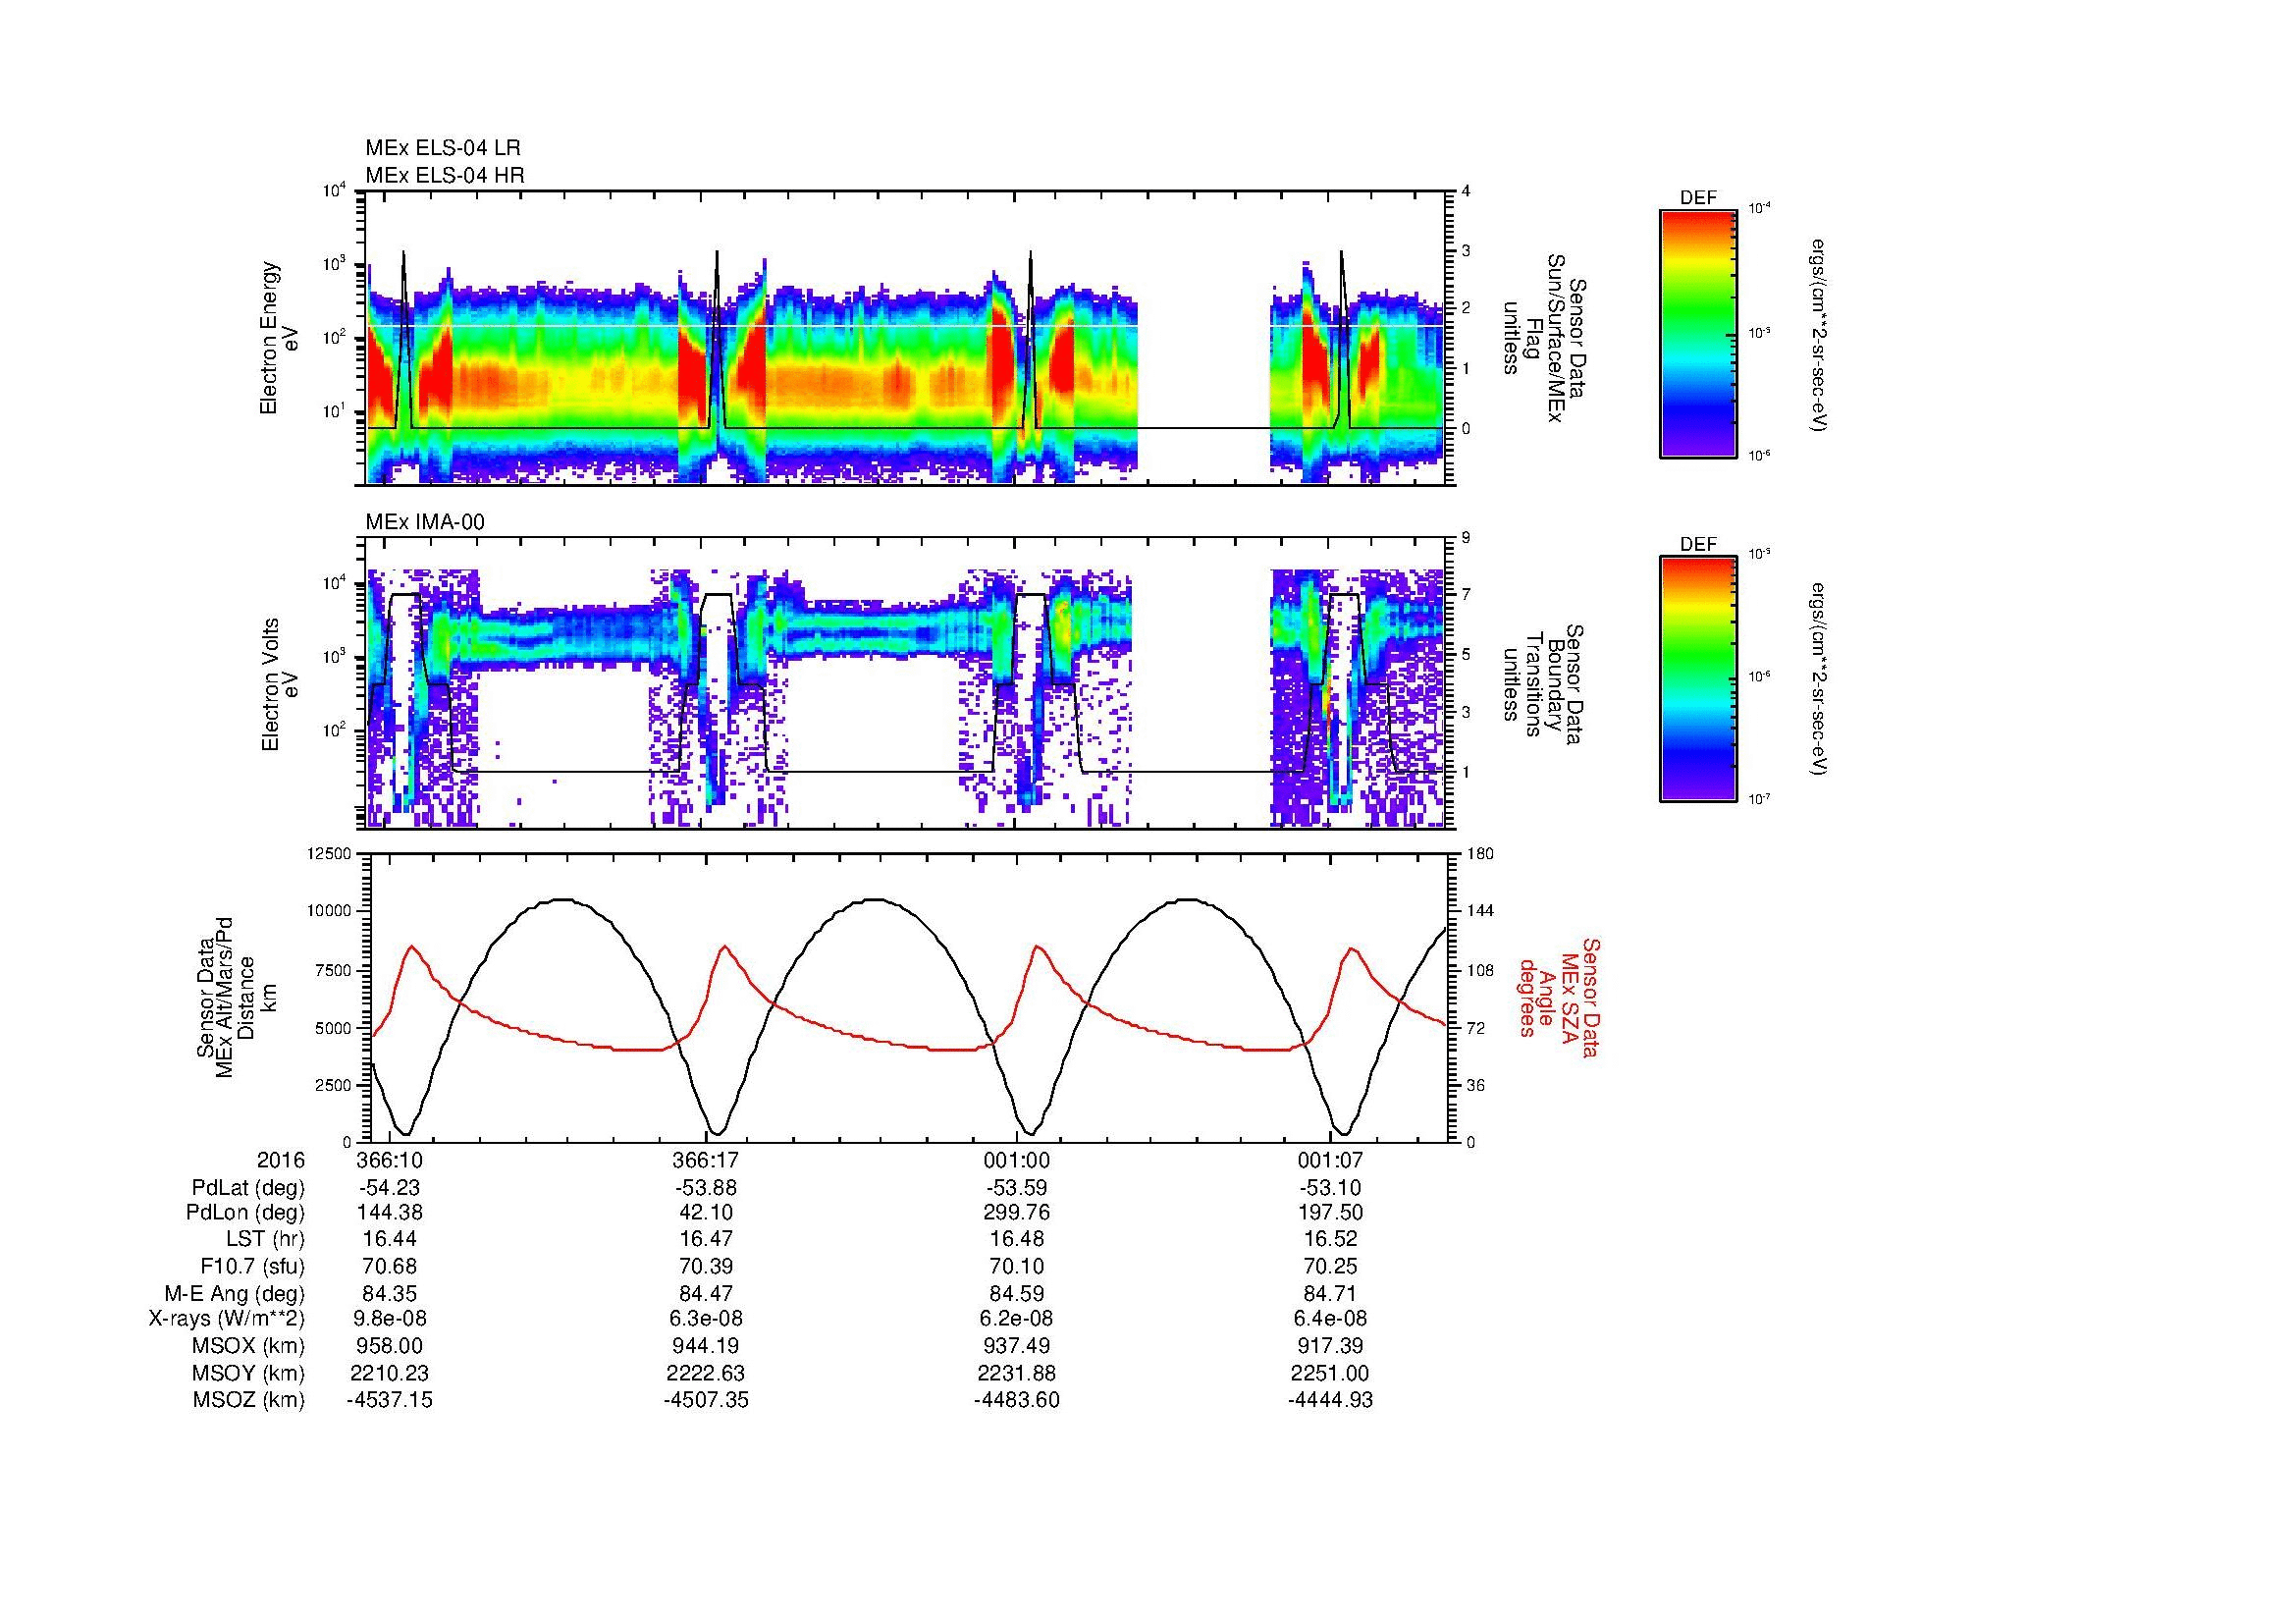Click the 'X-rays (W/m**2)' row label
Screen dimensions: 2296x1623
point(227,1319)
